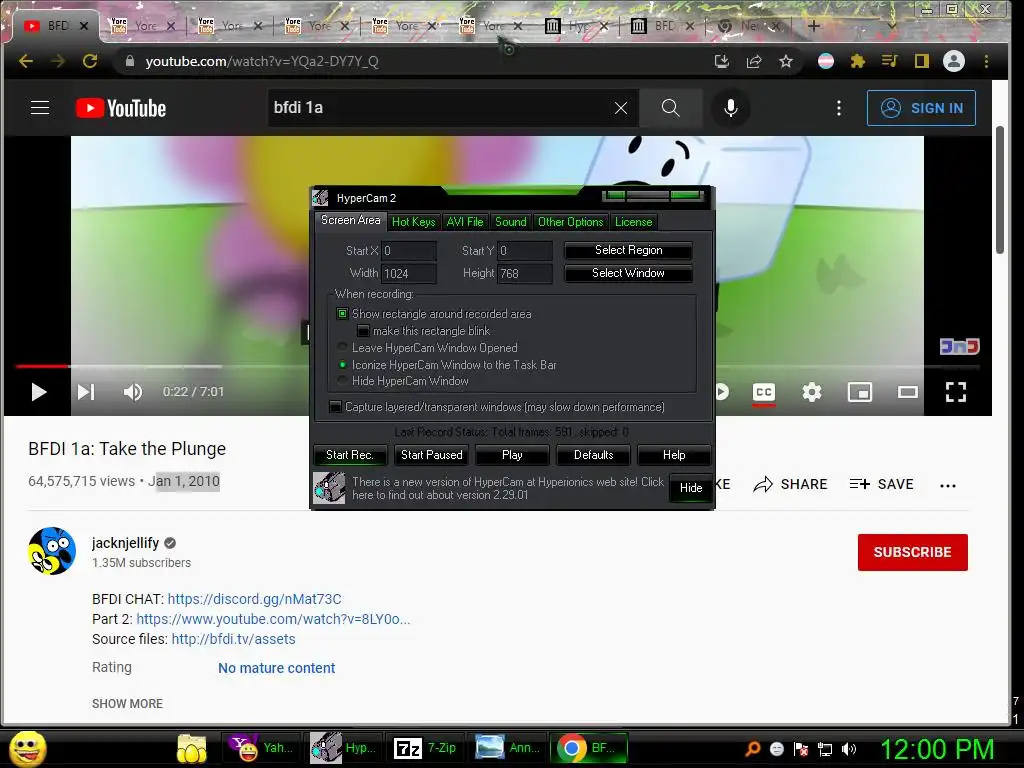Open the share page icon in address bar

tap(754, 61)
